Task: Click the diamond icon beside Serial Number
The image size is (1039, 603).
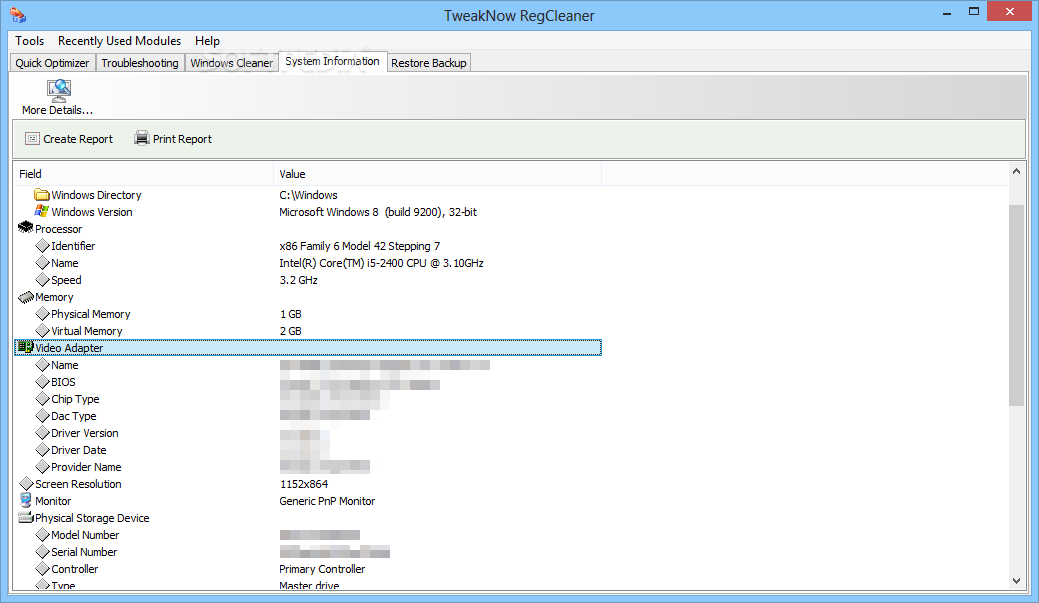Action: [42, 552]
